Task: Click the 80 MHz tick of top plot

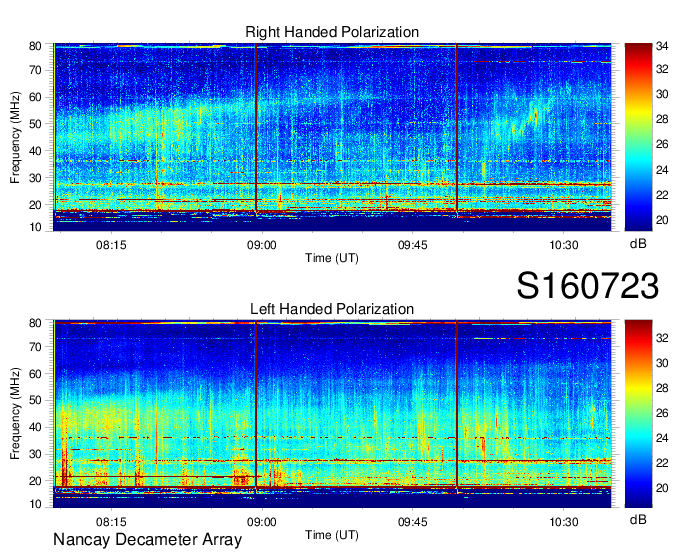Action: (x=35, y=46)
